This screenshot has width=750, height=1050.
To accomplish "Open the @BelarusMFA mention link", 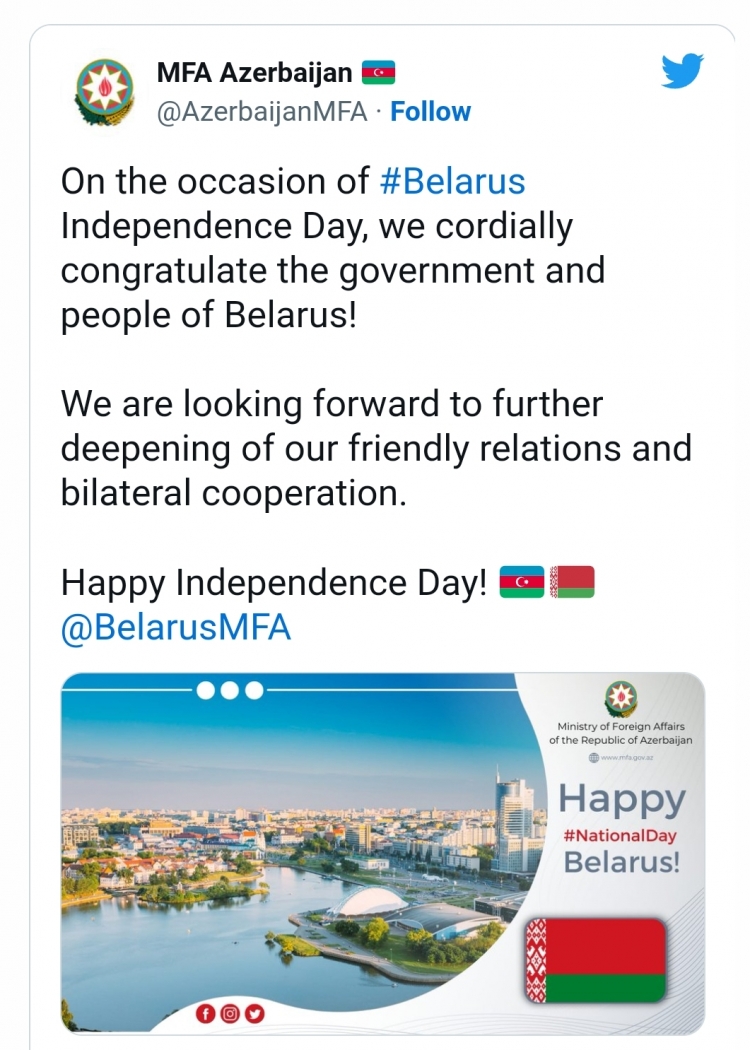I will [x=176, y=627].
